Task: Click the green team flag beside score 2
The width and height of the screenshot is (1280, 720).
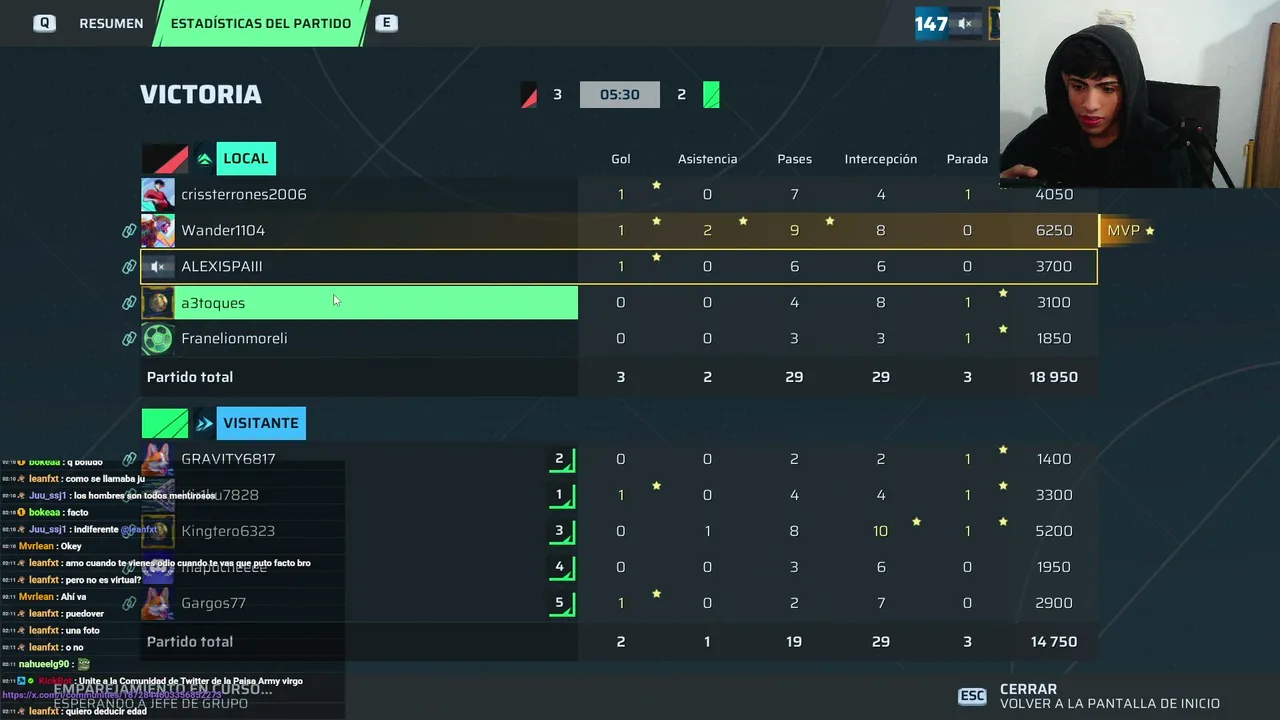Action: (x=711, y=95)
